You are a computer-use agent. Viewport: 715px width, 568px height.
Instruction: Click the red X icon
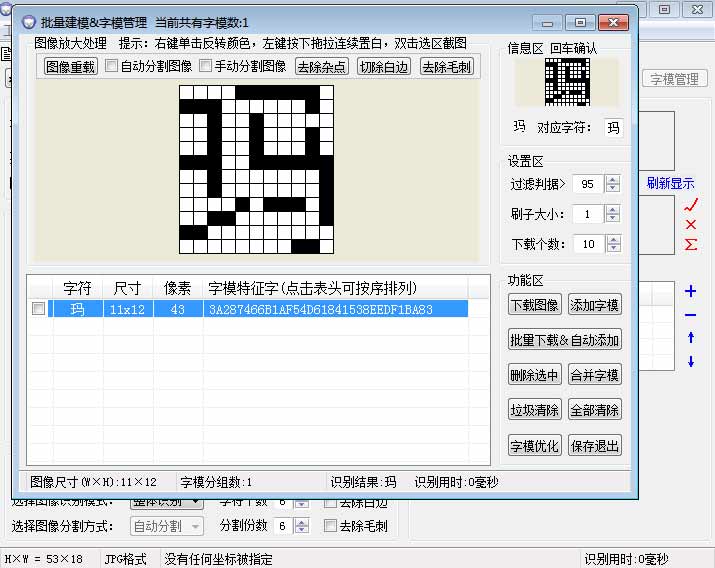[690, 225]
